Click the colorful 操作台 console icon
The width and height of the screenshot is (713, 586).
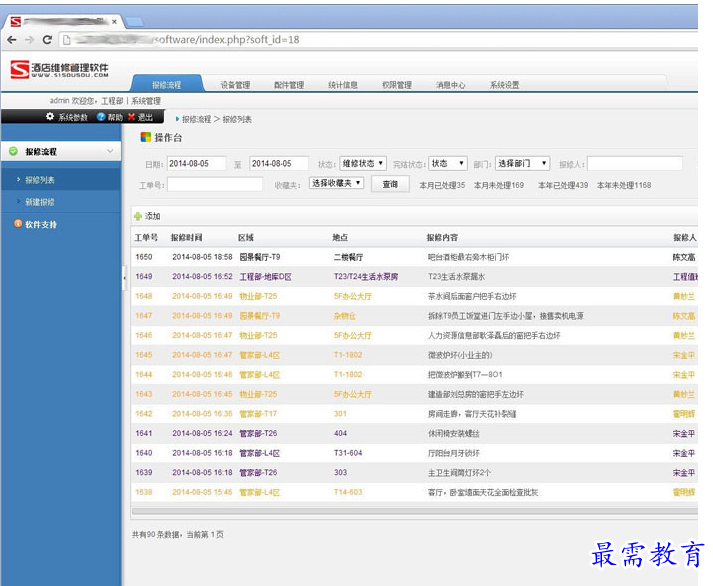(146, 137)
